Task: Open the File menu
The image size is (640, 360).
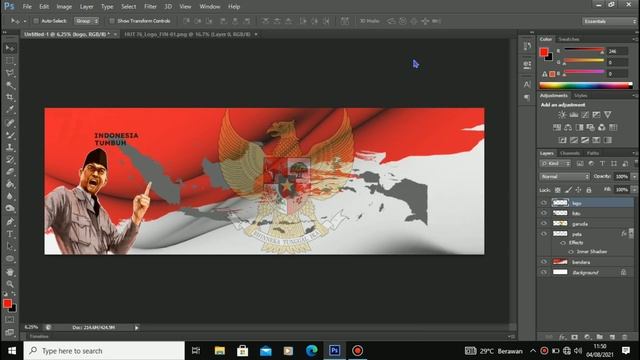Action: coord(27,7)
